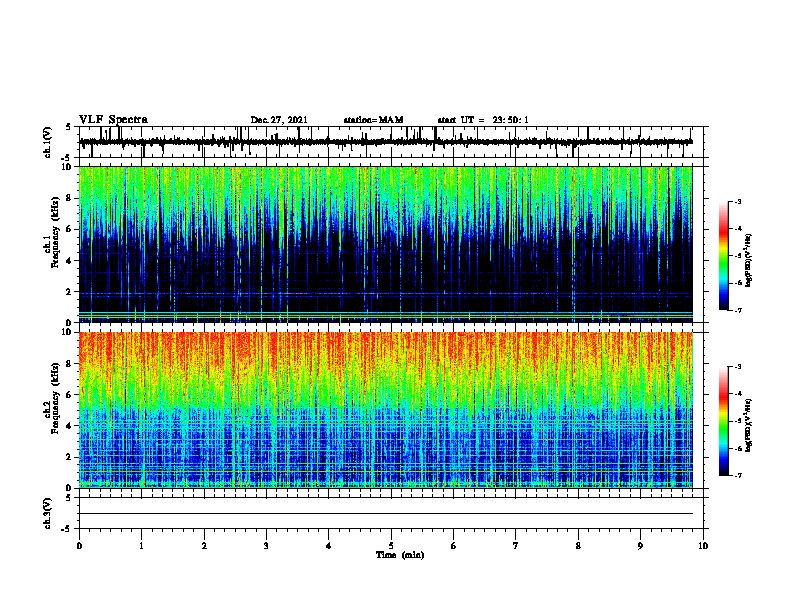792x612 pixels.
Task: Click the time axis tick label "7"
Action: point(516,546)
